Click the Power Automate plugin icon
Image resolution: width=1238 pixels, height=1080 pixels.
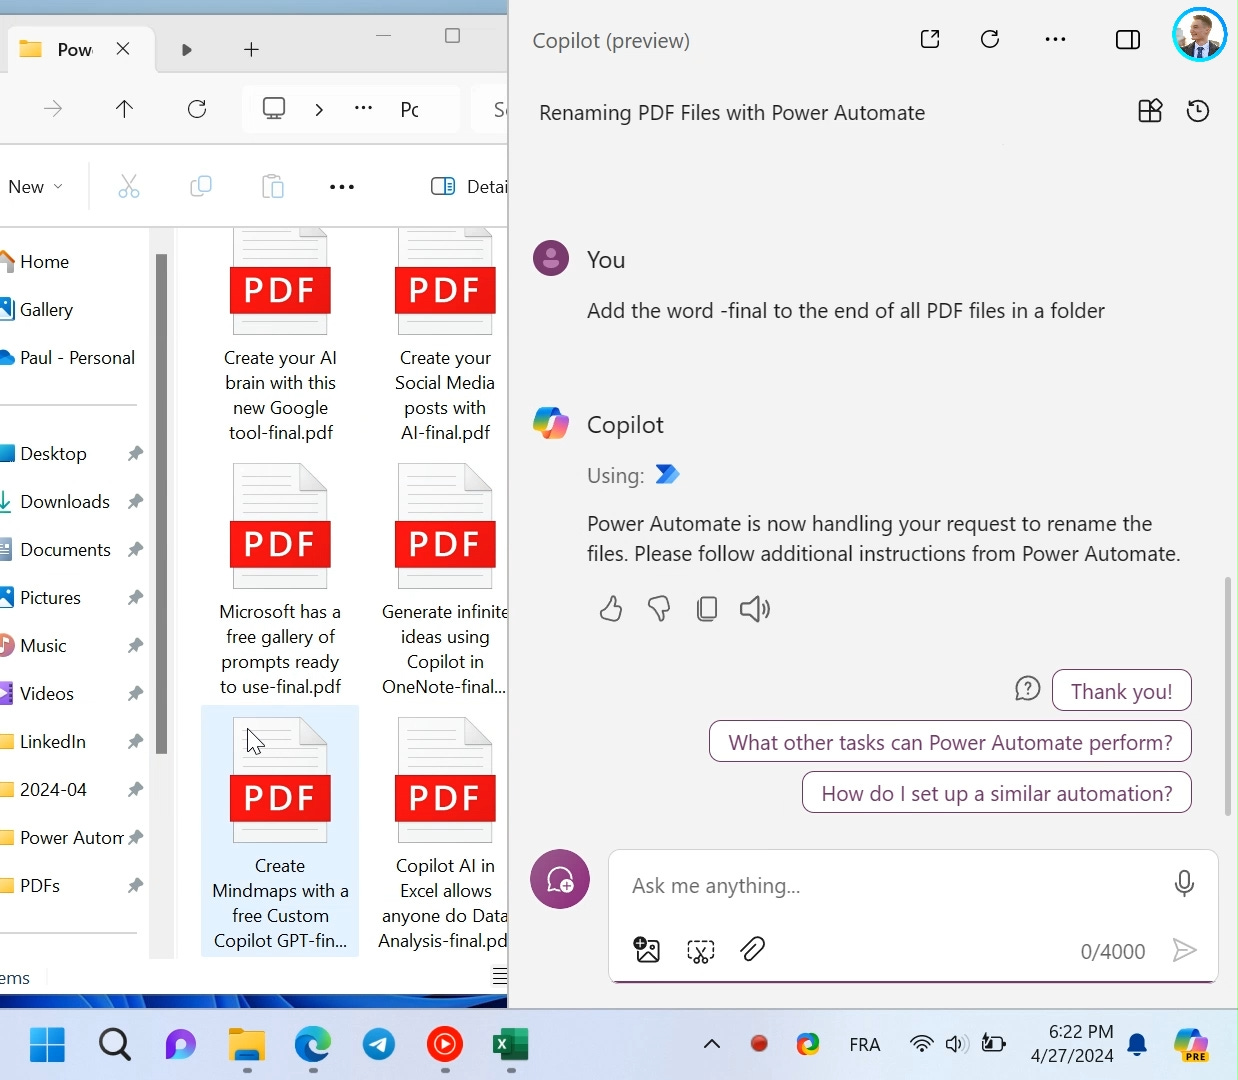[667, 474]
